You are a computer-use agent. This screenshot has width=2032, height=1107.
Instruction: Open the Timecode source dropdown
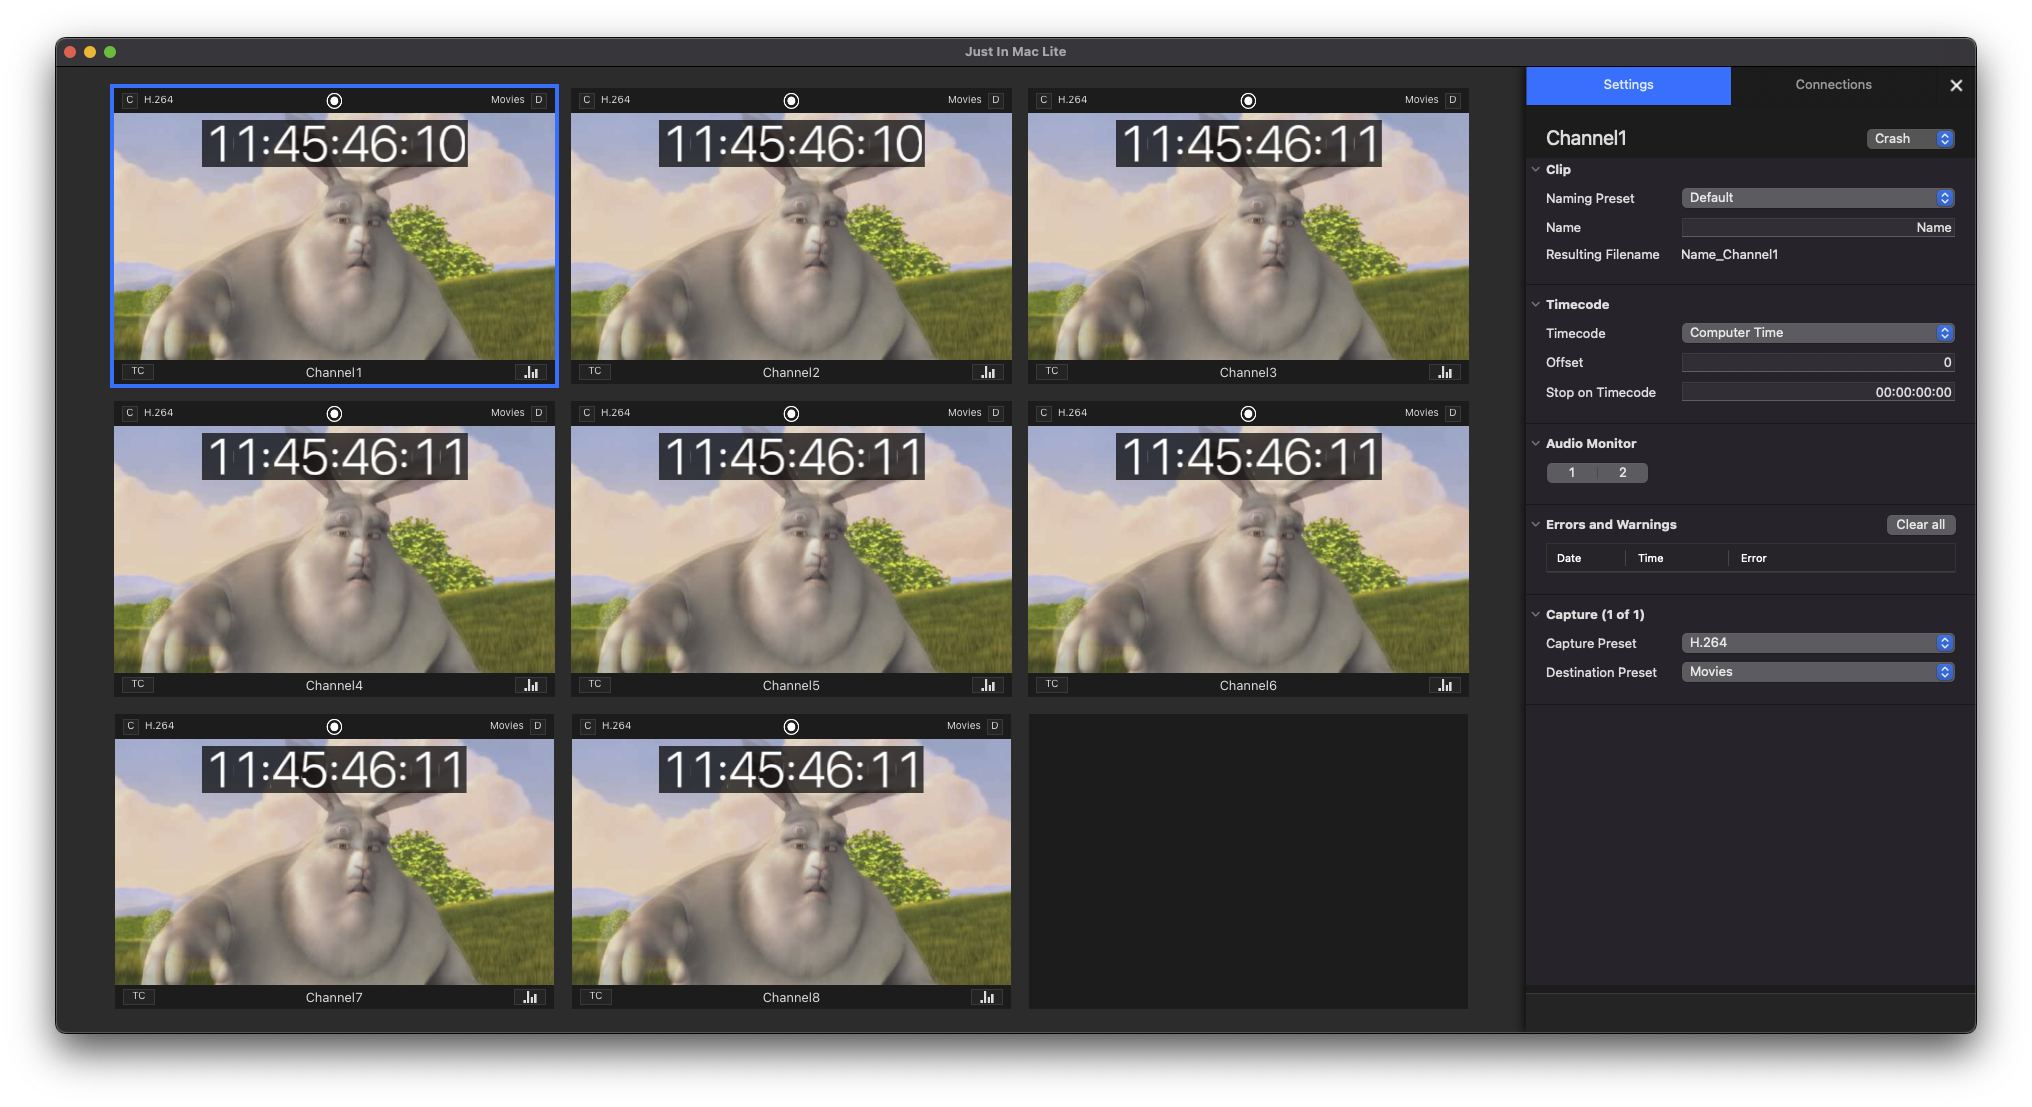[x=1818, y=333]
